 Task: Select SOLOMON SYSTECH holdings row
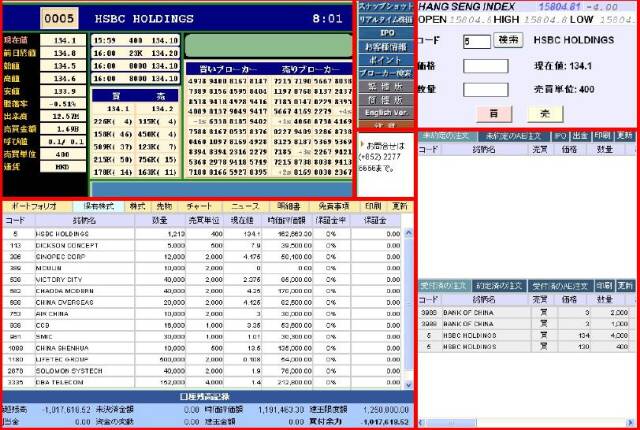point(202,371)
